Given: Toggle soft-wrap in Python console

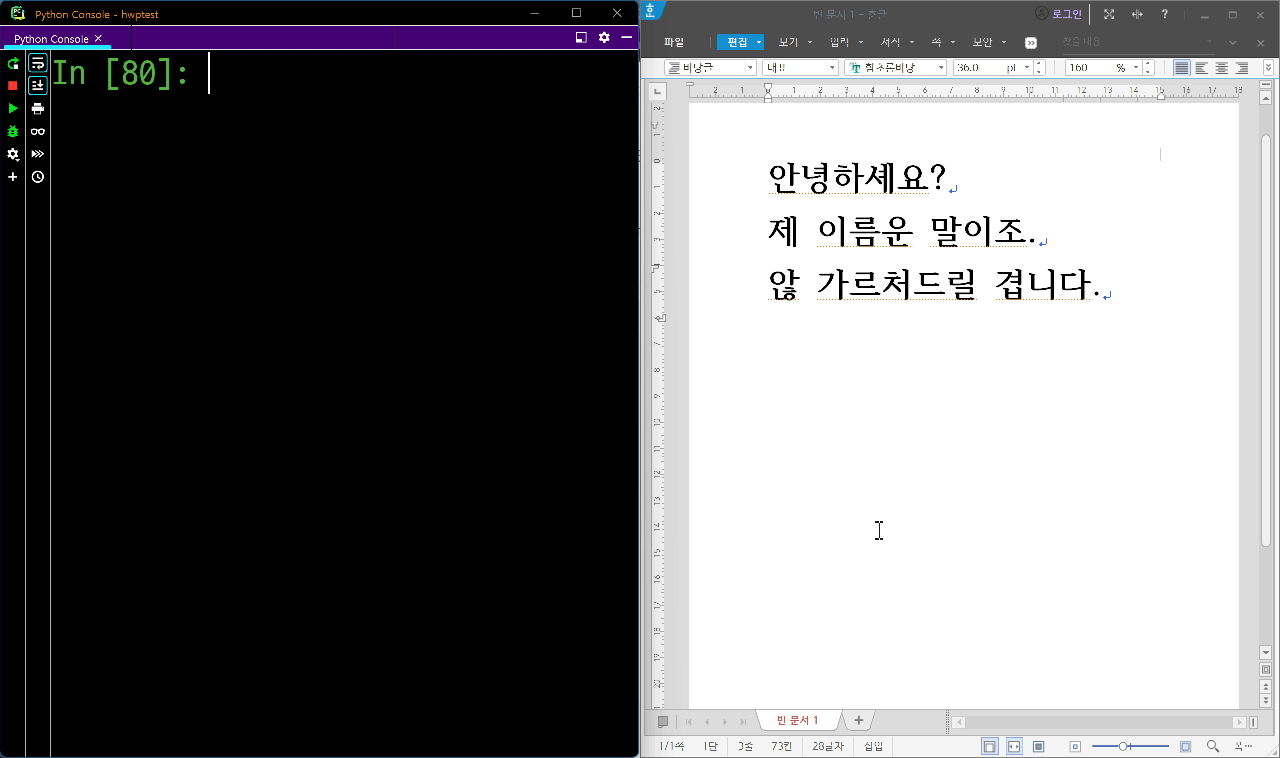Looking at the screenshot, I should 38,63.
